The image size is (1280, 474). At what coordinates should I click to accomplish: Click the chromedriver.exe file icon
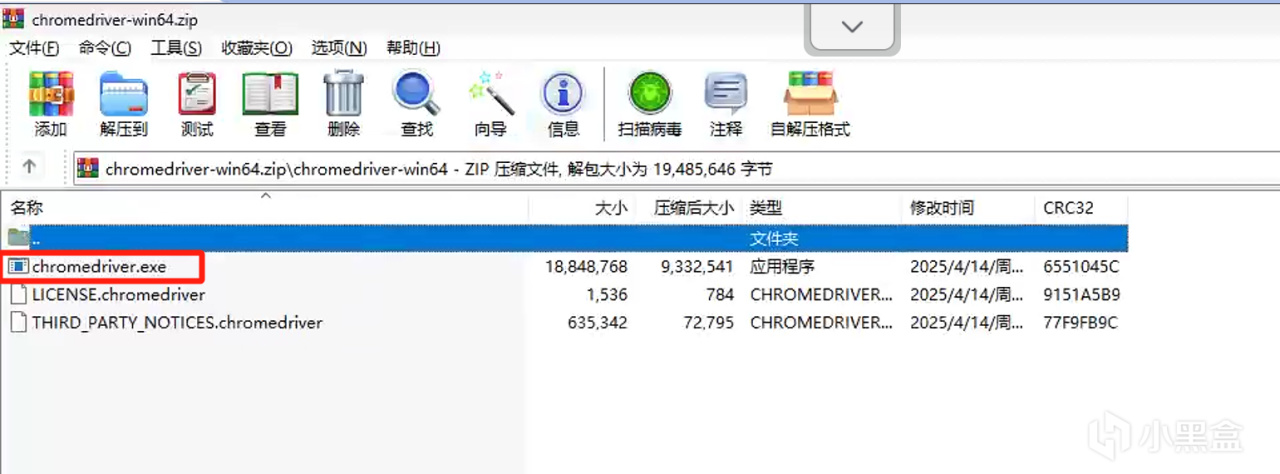pos(18,267)
